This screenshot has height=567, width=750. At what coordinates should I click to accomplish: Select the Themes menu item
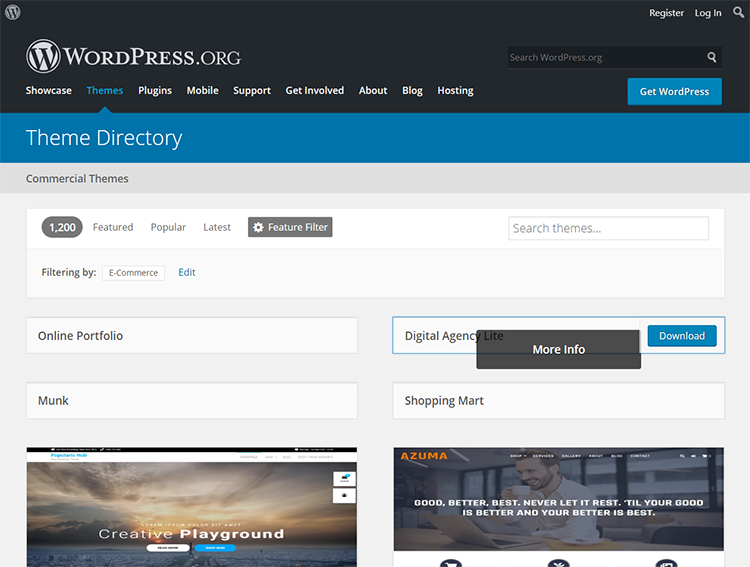pos(105,90)
